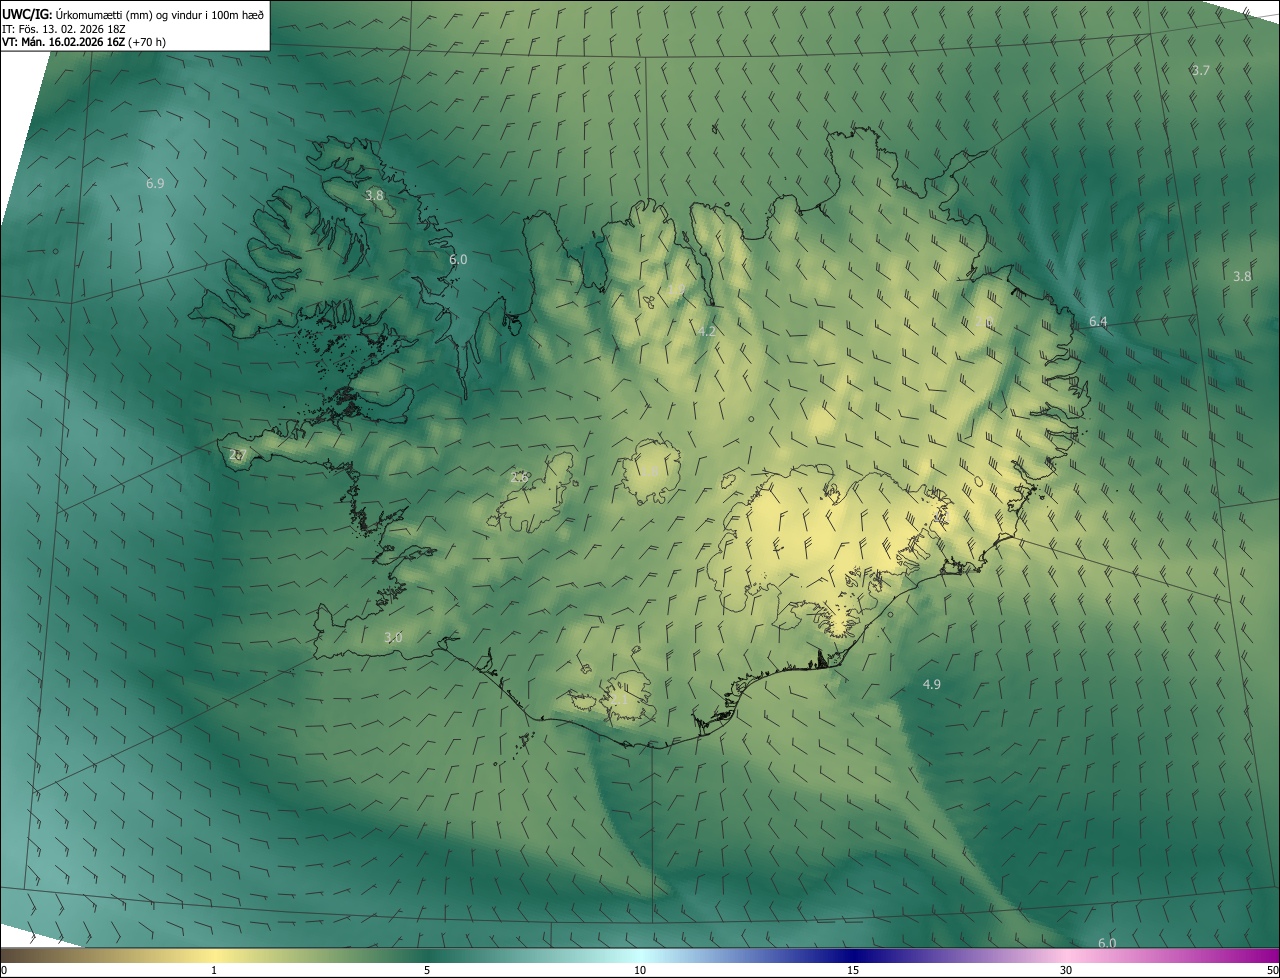1280x978 pixels.
Task: Click the 2.6 value label on the map
Action: [519, 477]
